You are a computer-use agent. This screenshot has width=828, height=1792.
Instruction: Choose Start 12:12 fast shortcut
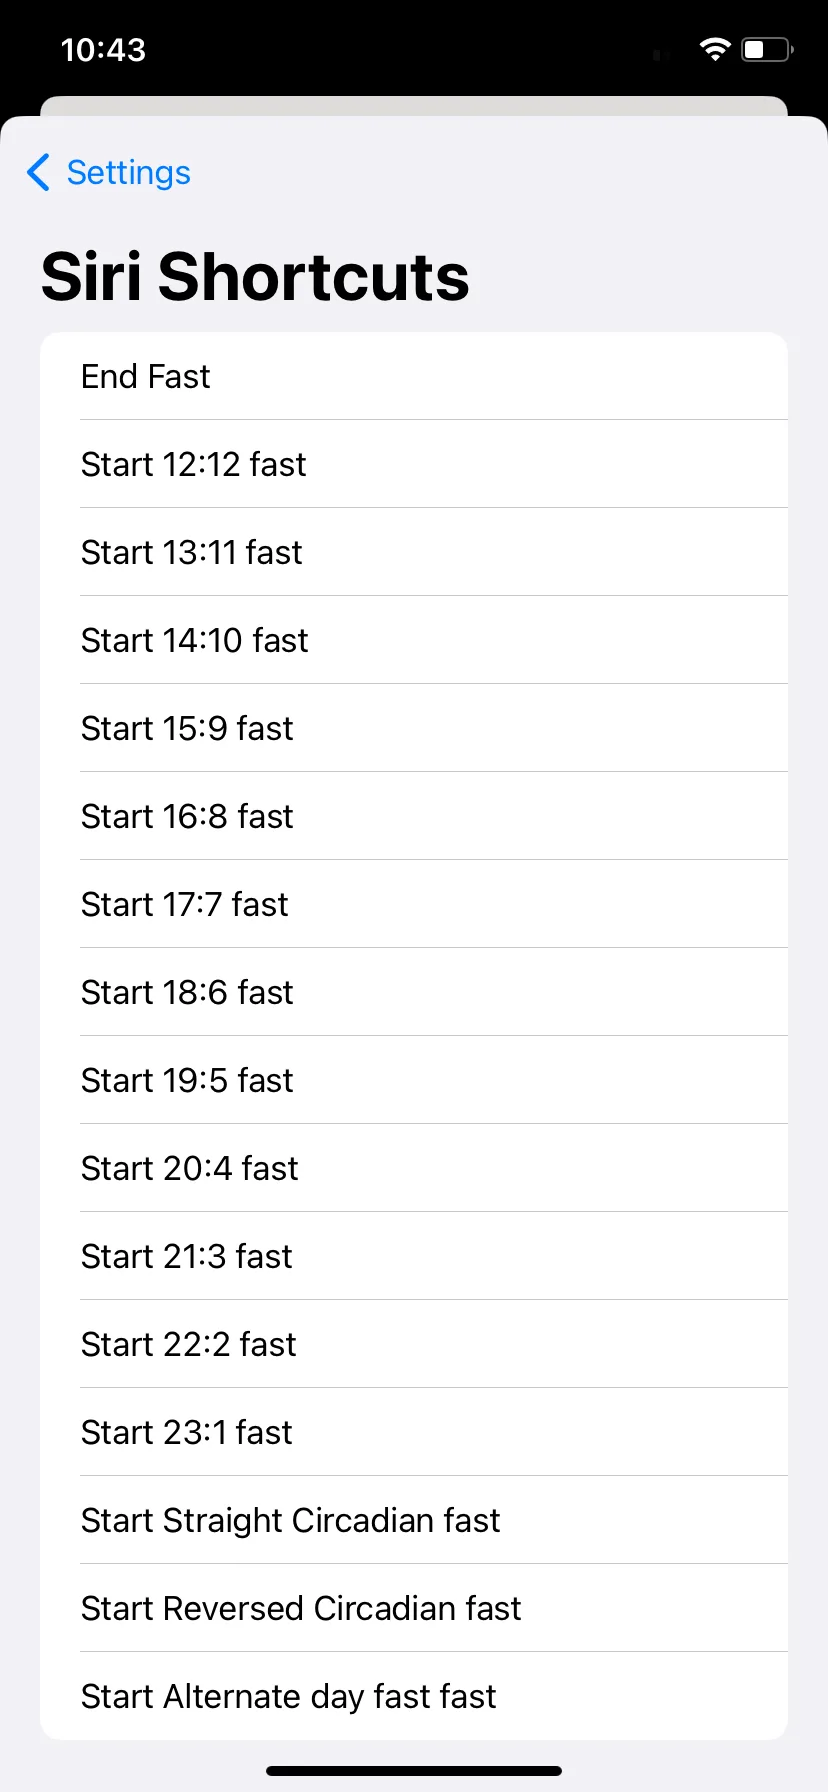pos(414,464)
